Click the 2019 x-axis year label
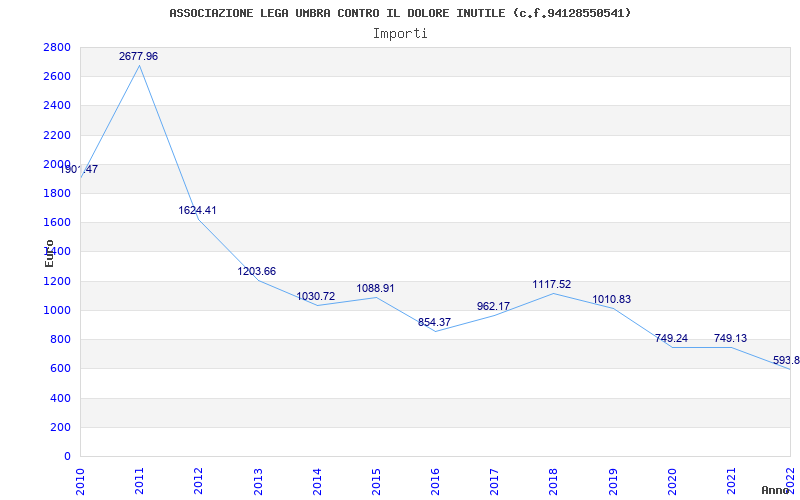The width and height of the screenshot is (800, 500). point(613,481)
